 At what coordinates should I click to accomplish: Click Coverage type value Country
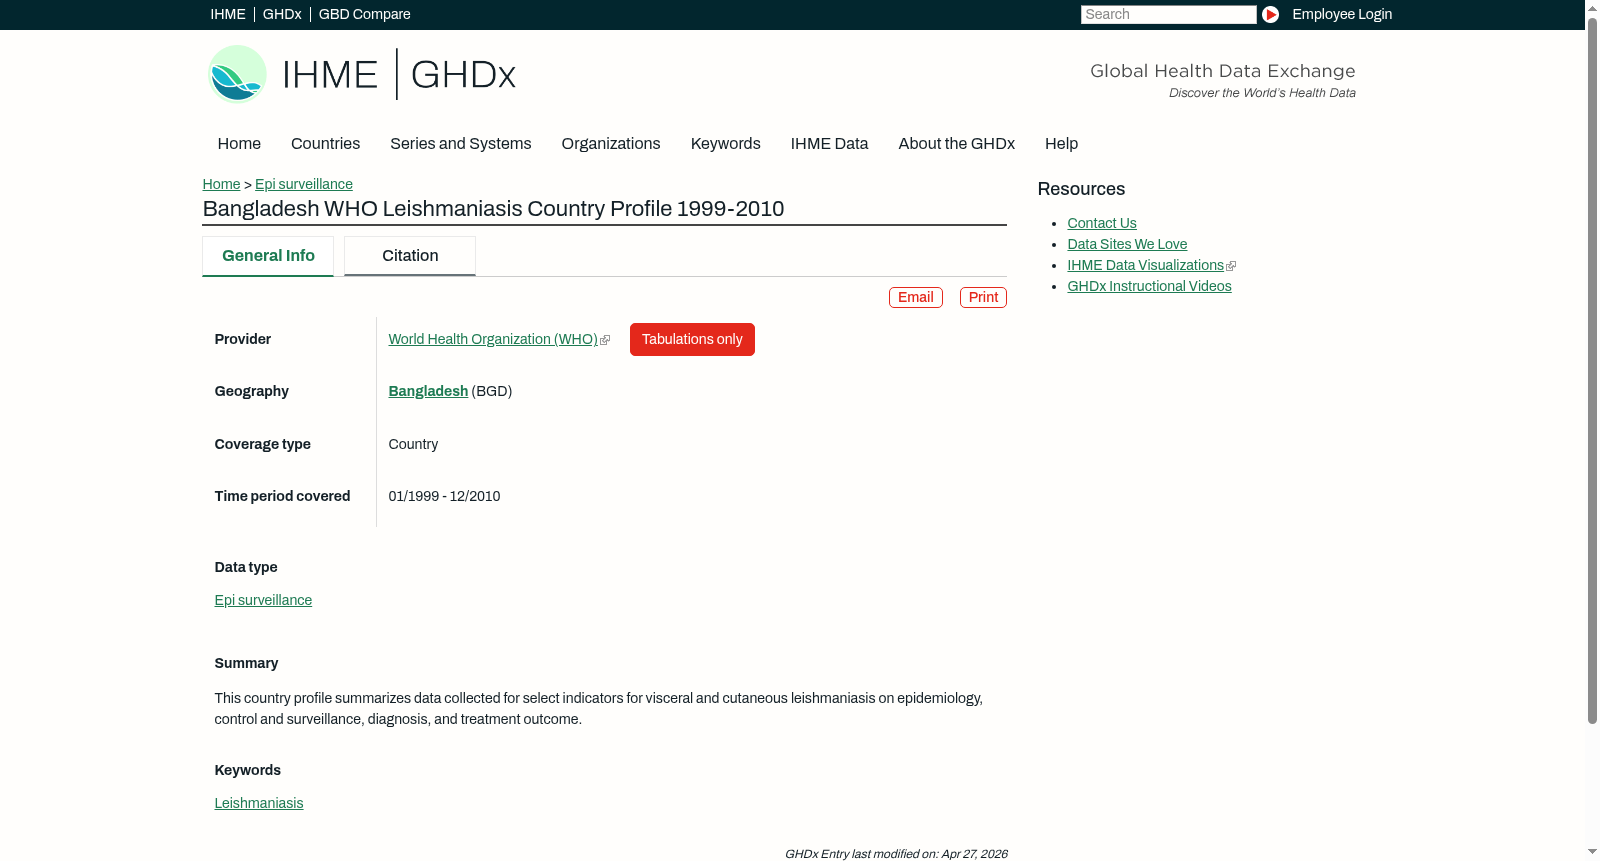click(x=413, y=444)
